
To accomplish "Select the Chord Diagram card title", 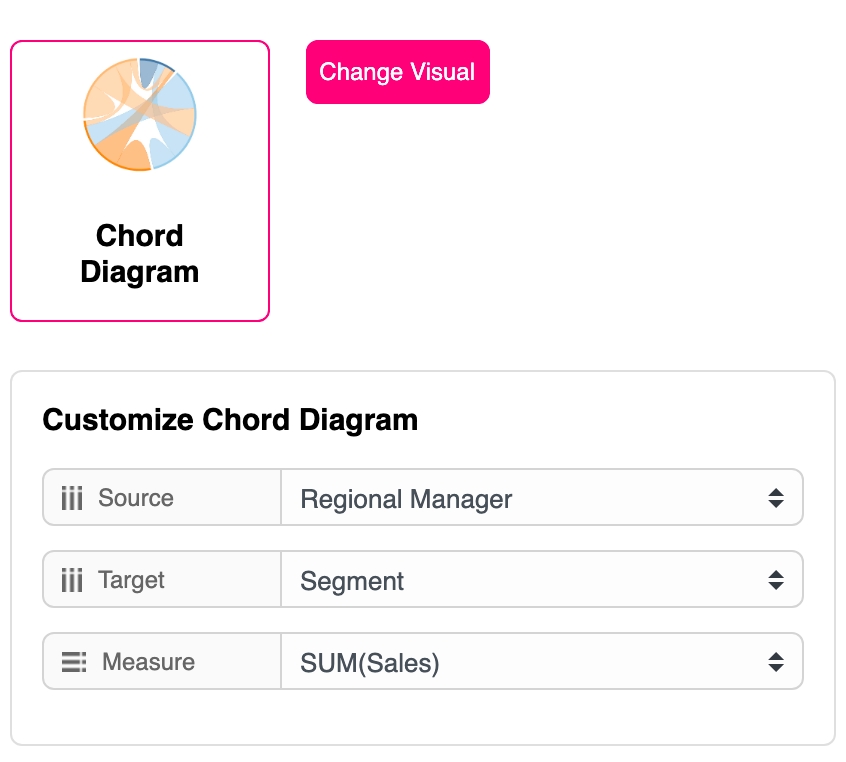I will coord(140,253).
